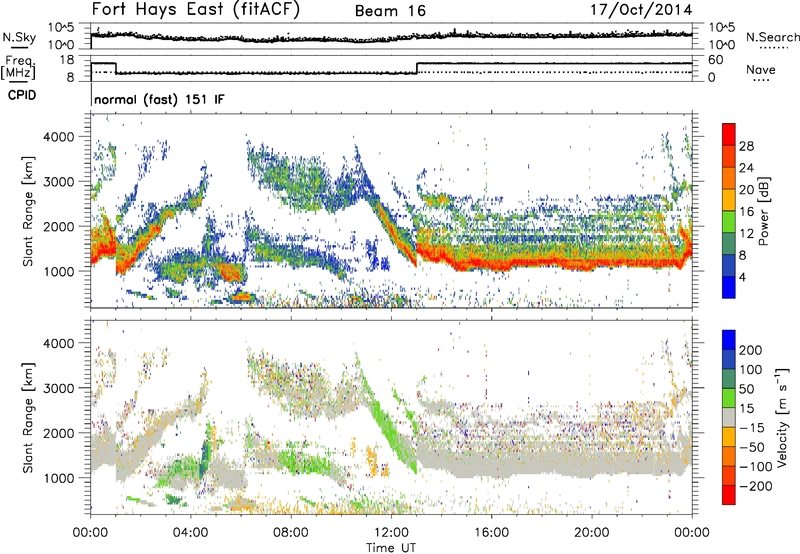Click the light green segment of Power colorbar
Image resolution: width=800 pixels, height=554 pixels.
coord(729,222)
